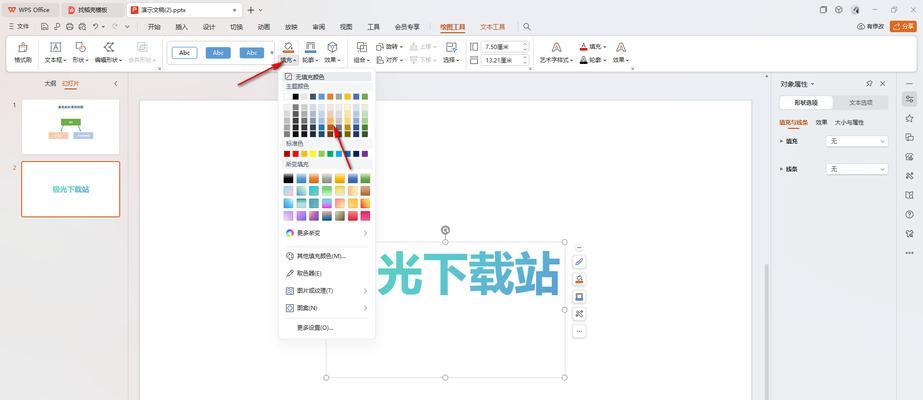Click the 格式刷 format painter icon

[x=22, y=48]
